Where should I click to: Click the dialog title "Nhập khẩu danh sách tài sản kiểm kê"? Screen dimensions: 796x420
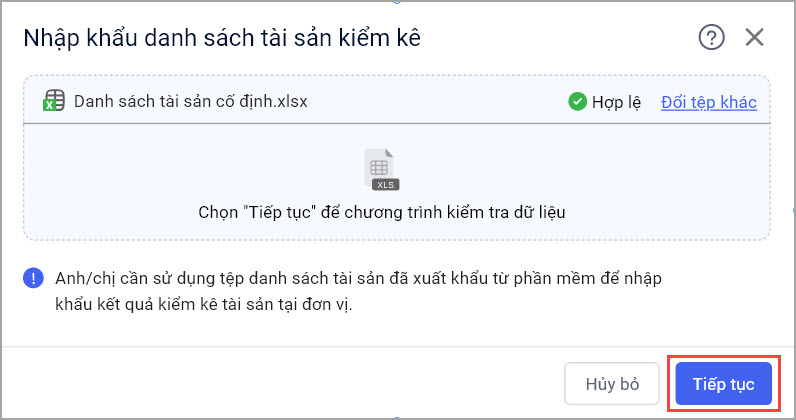(x=222, y=38)
